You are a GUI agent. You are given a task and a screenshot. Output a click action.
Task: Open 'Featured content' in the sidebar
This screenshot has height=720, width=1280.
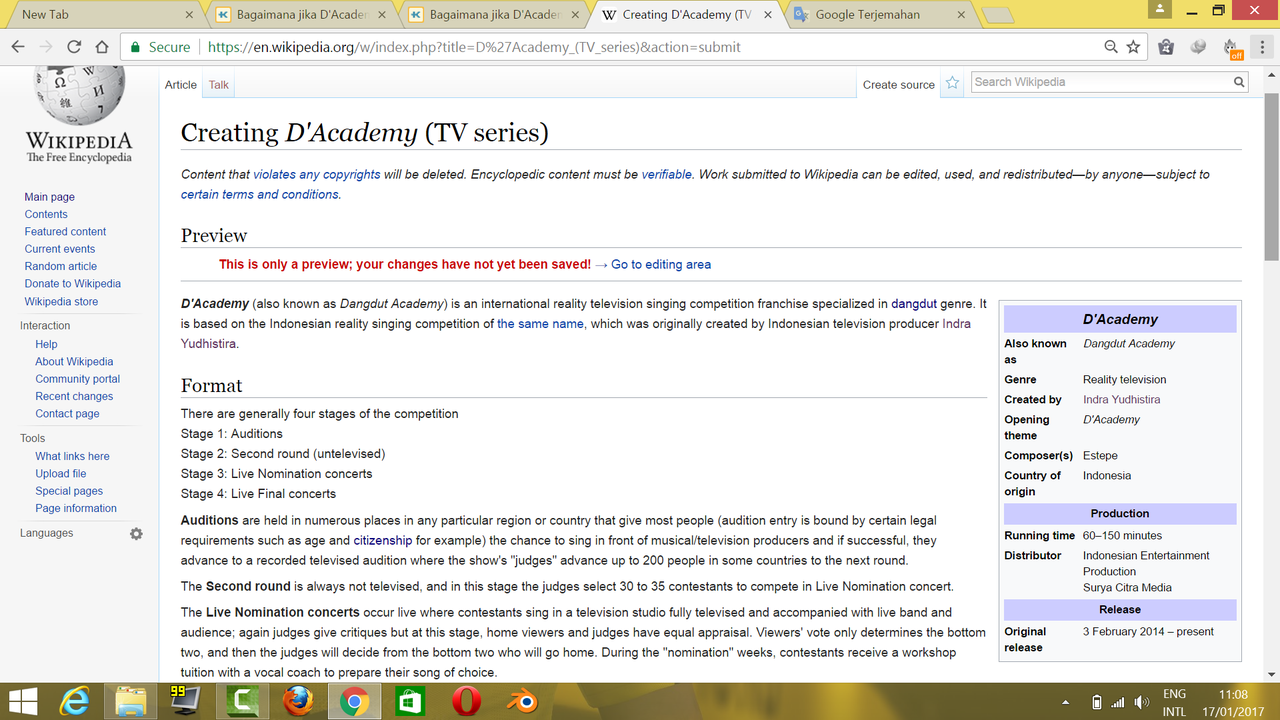point(65,232)
